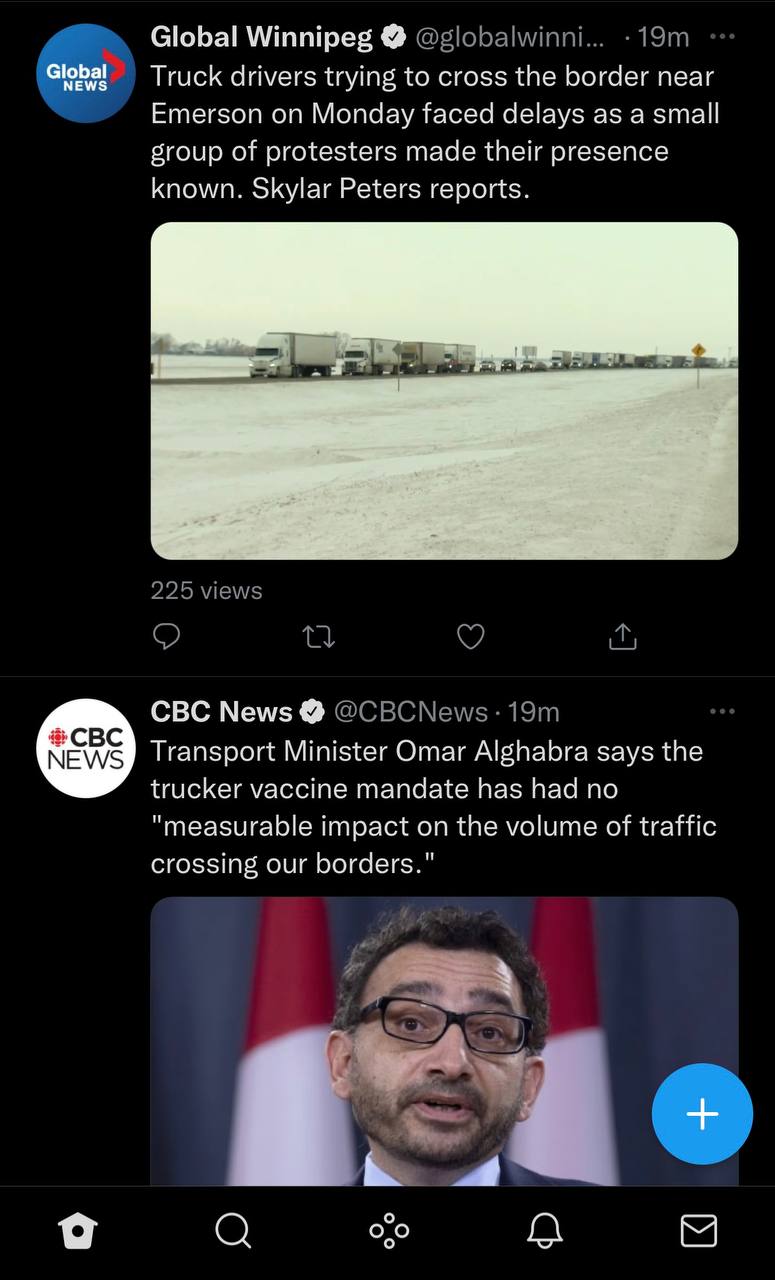Reply to the Global Winnipeg tweet
This screenshot has height=1280, width=775.
[167, 636]
